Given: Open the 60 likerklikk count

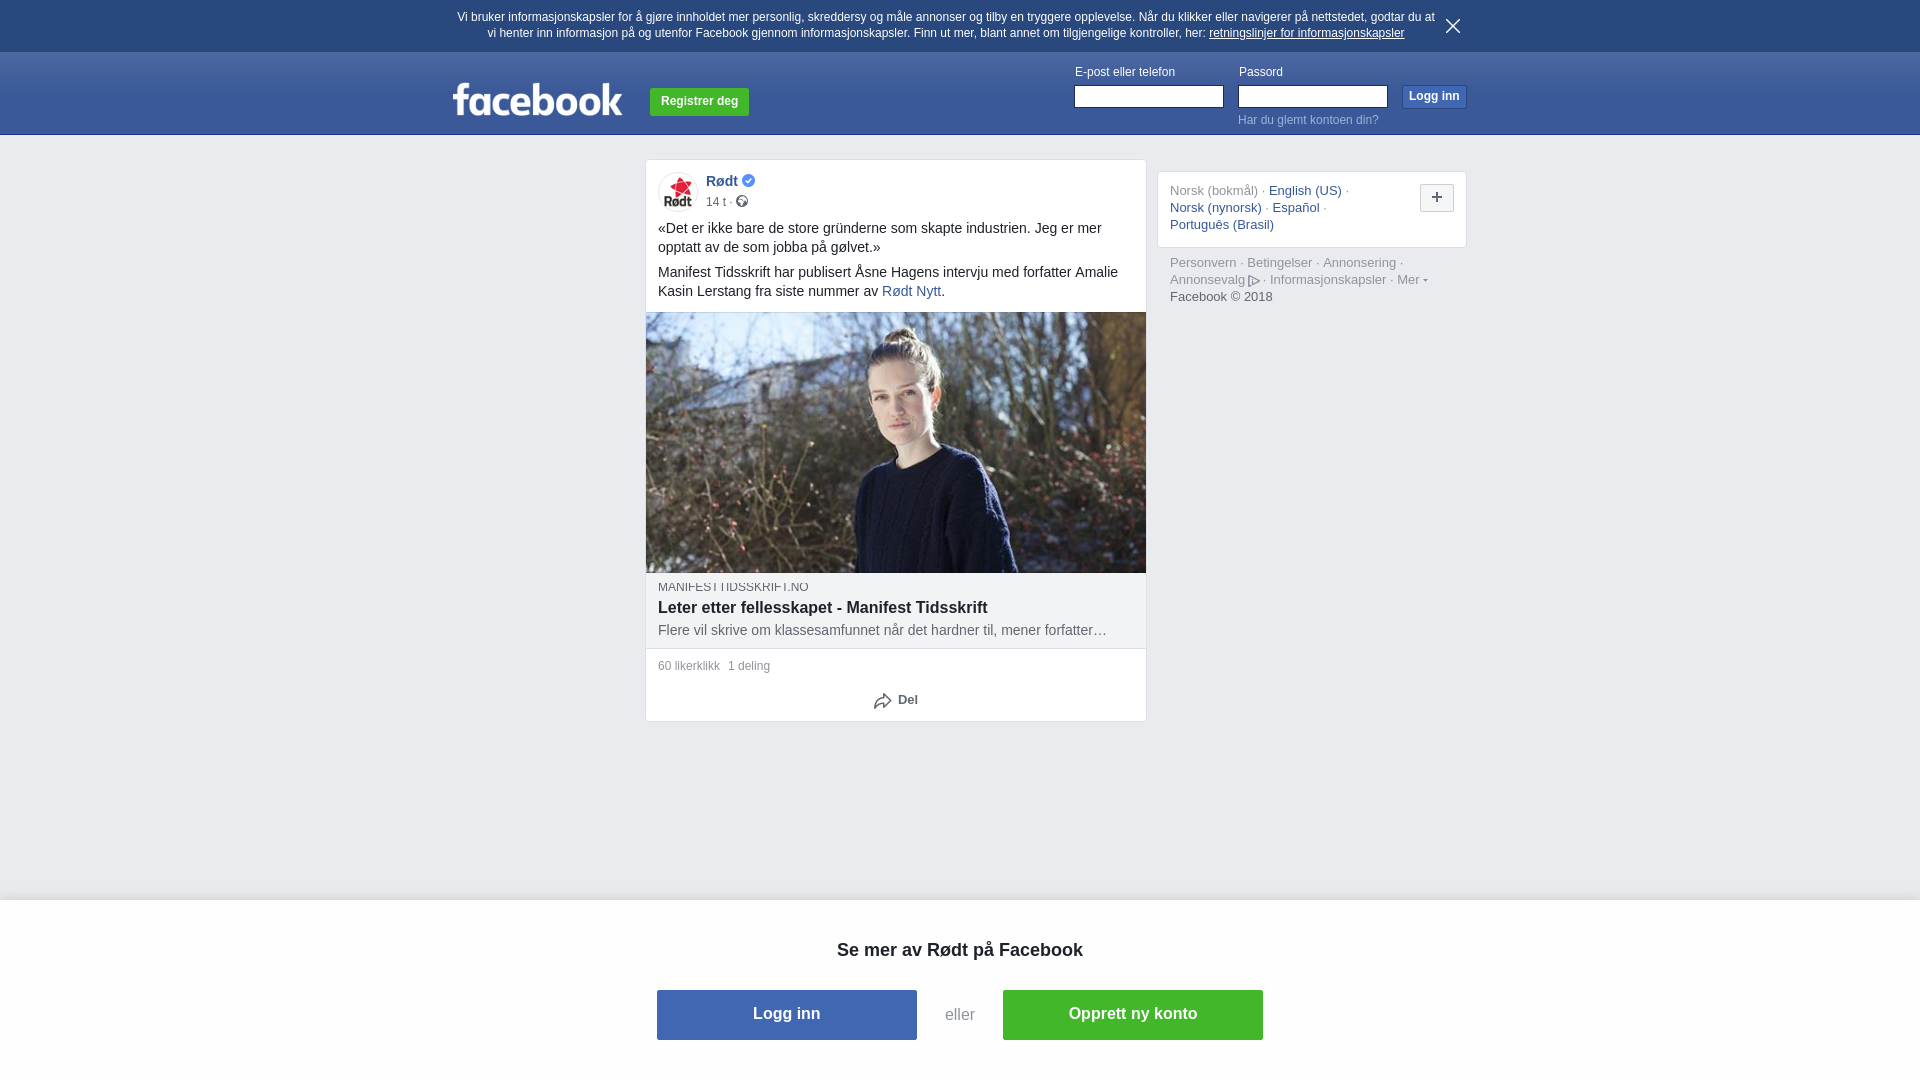Looking at the screenshot, I should coord(689,666).
